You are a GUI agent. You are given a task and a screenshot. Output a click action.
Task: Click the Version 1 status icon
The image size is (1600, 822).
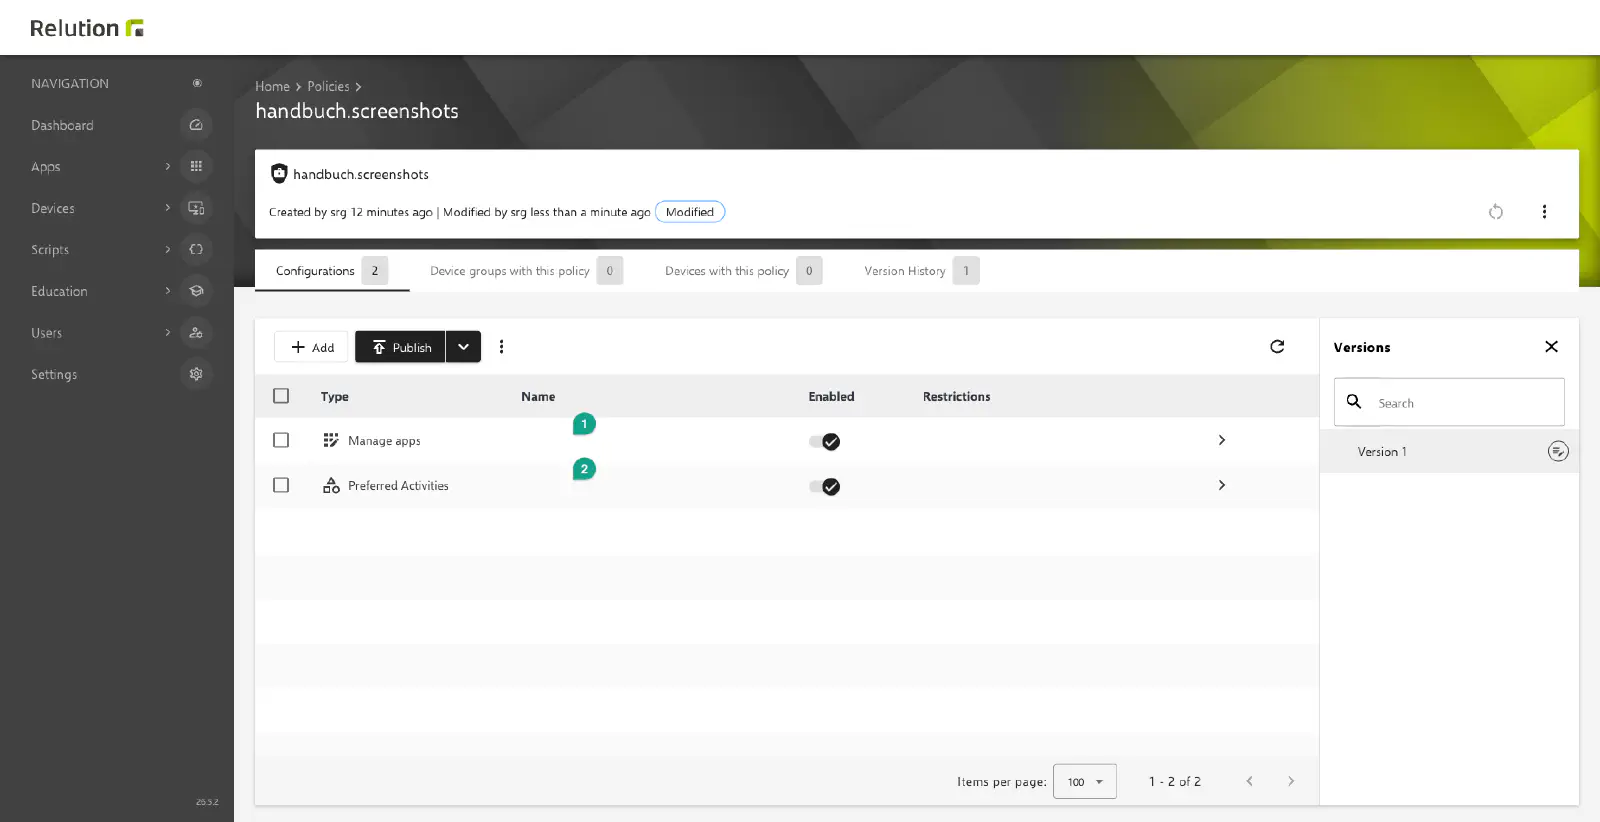click(1558, 452)
